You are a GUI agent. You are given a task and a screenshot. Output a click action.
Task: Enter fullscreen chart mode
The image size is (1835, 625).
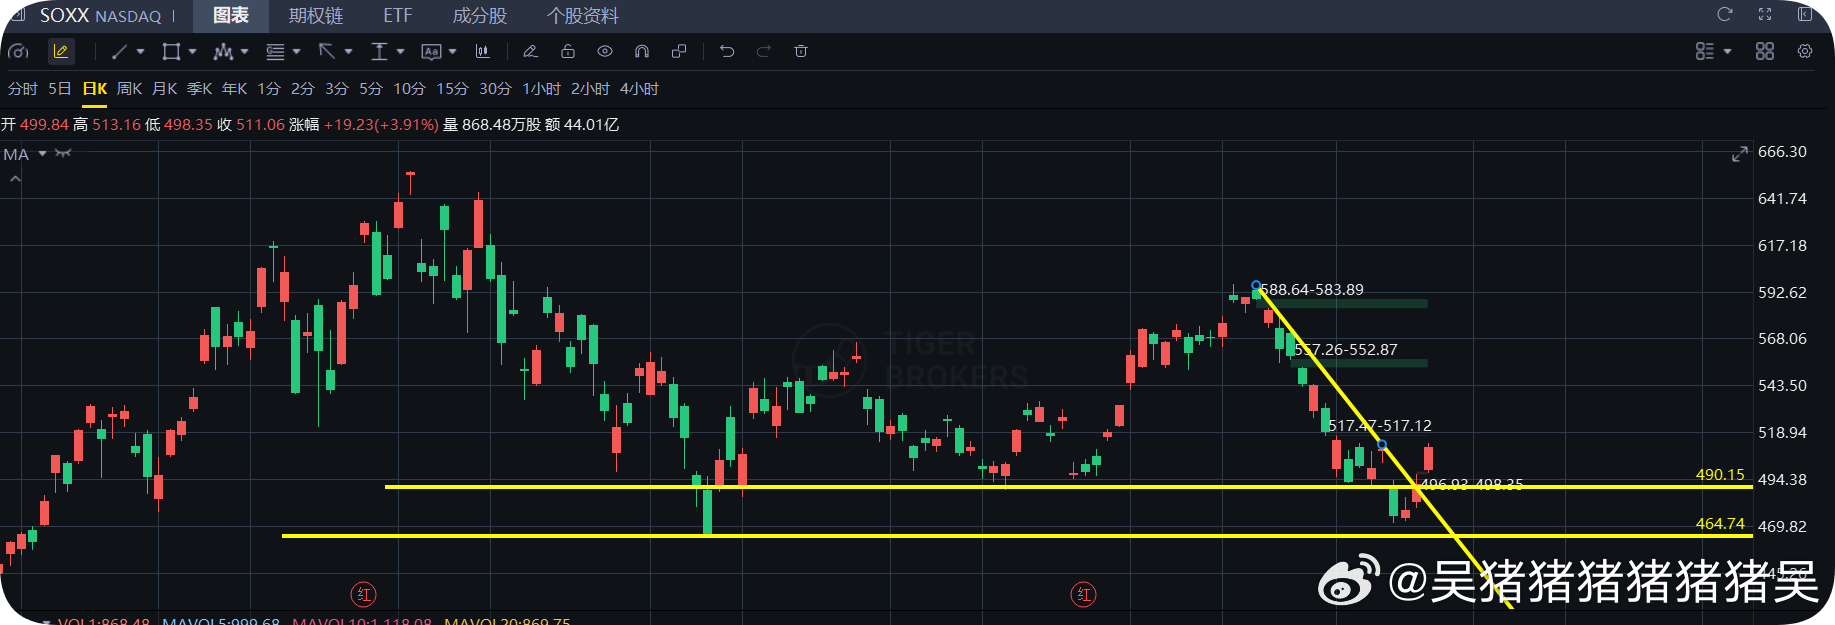[1765, 14]
